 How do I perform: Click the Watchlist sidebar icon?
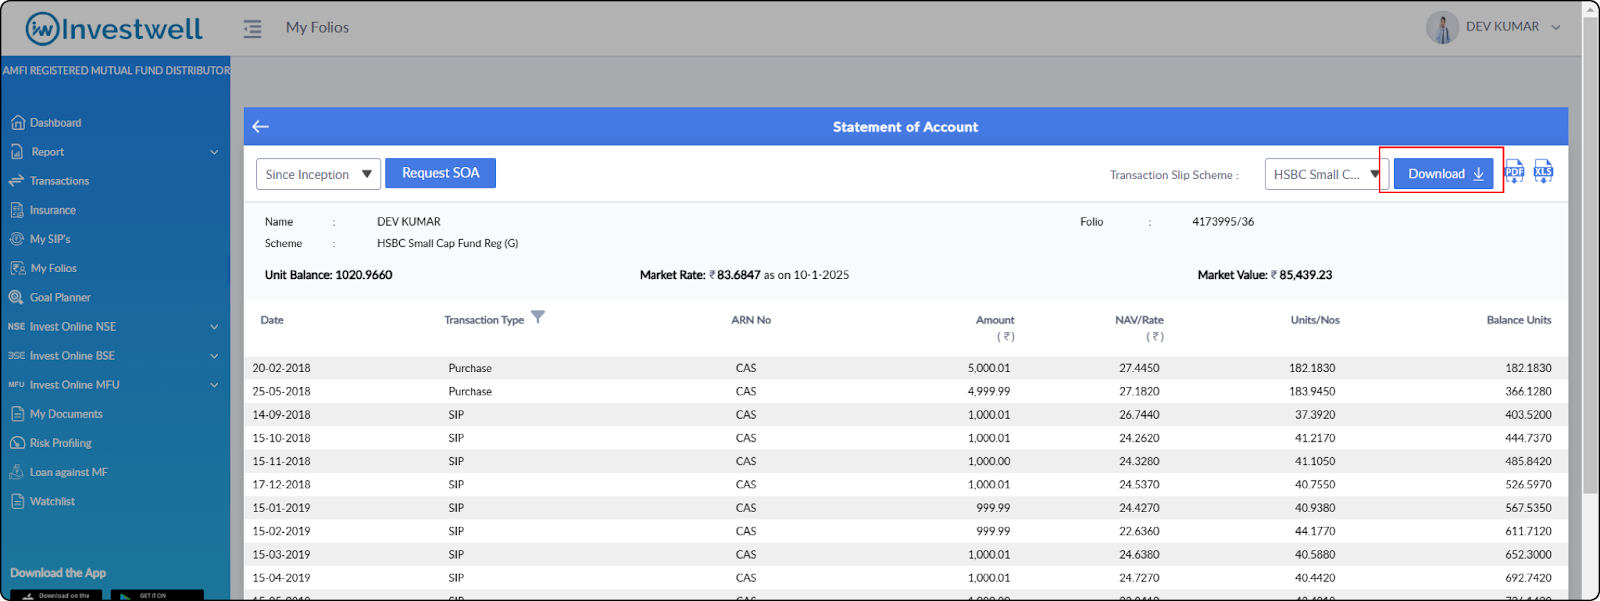17,501
